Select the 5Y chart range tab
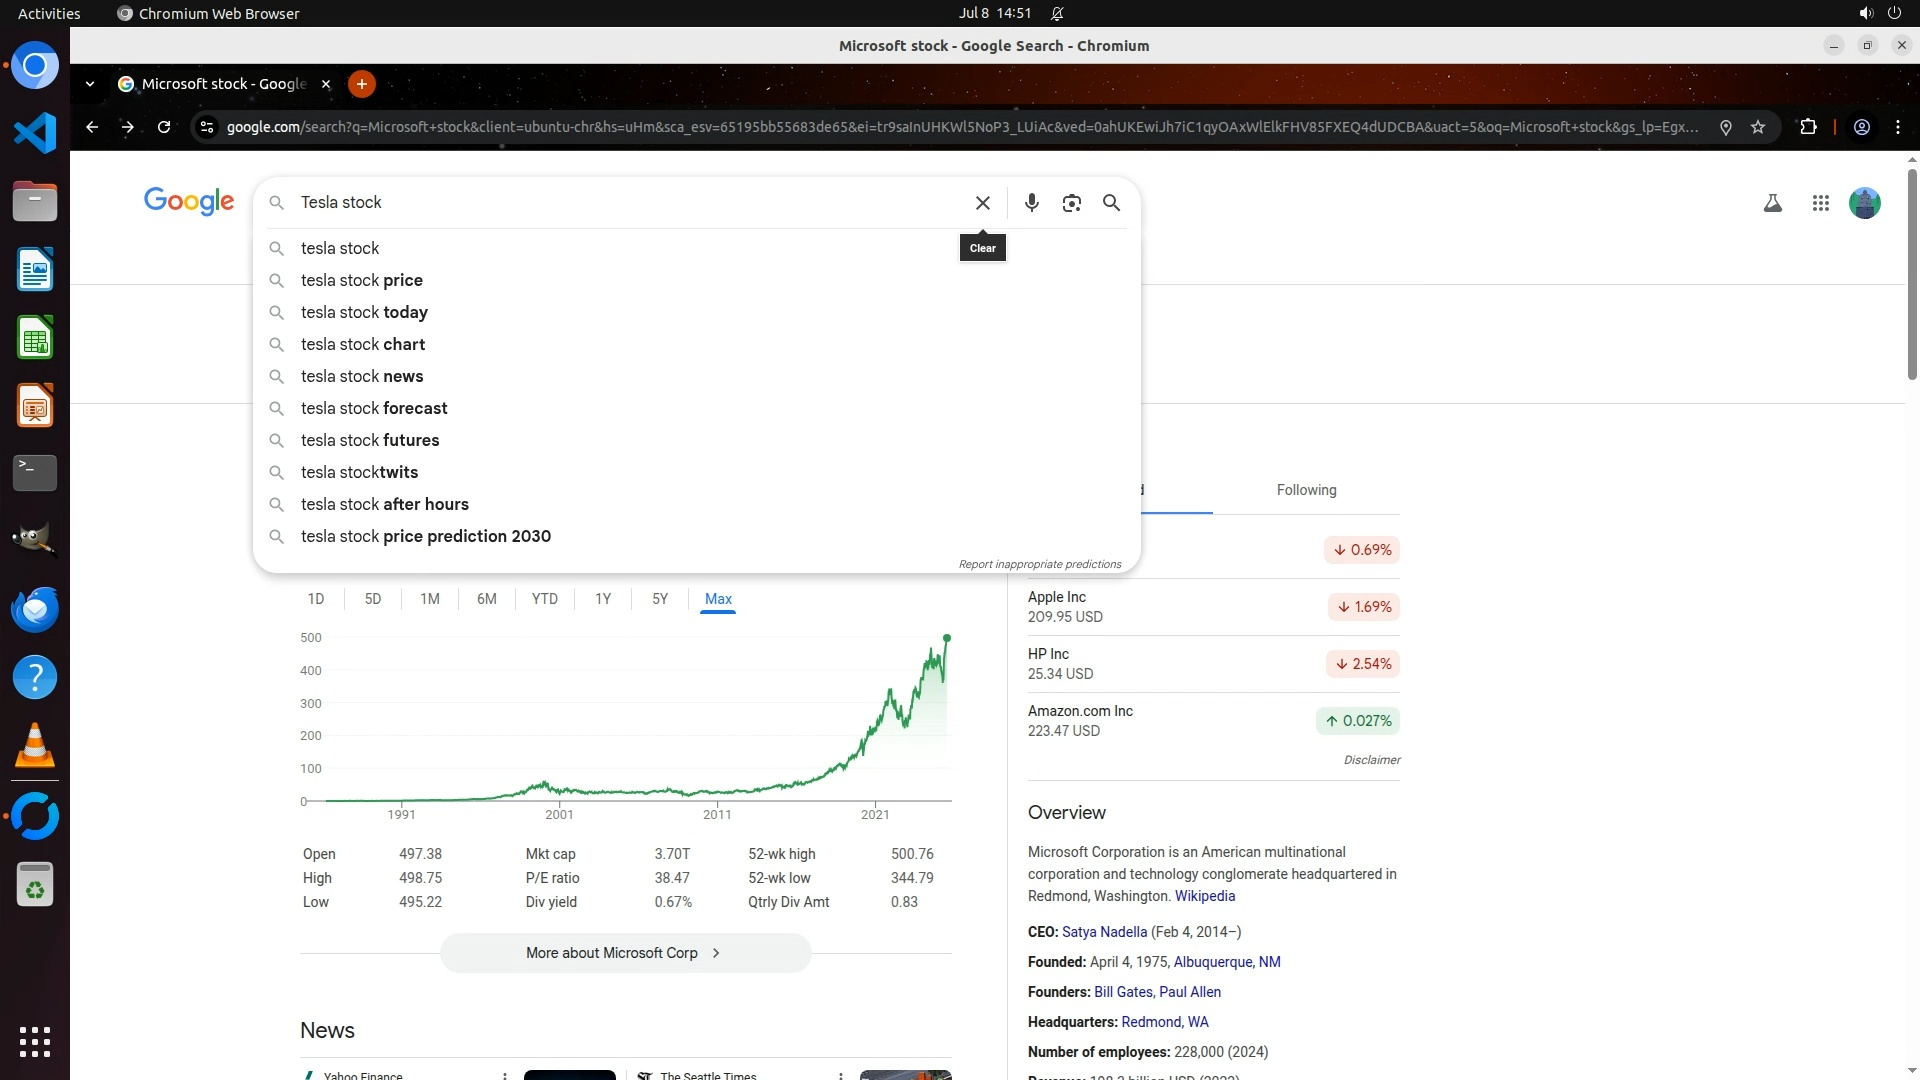Image resolution: width=1920 pixels, height=1080 pixels. [x=659, y=599]
